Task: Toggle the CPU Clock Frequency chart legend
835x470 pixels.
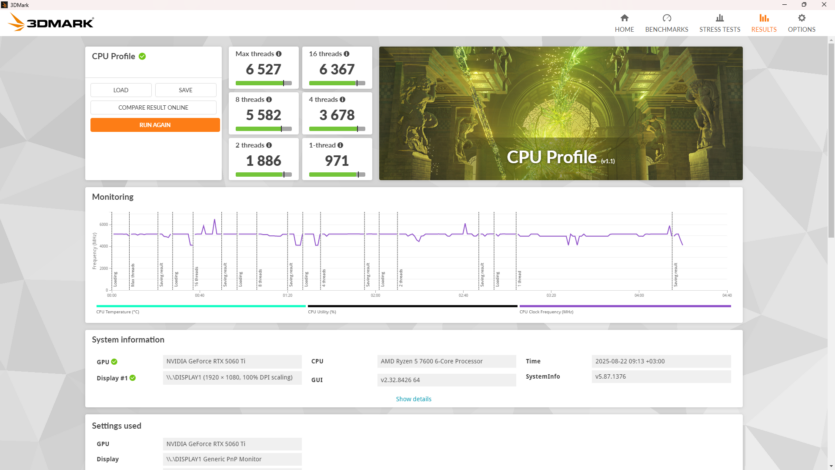Action: pyautogui.click(x=625, y=309)
